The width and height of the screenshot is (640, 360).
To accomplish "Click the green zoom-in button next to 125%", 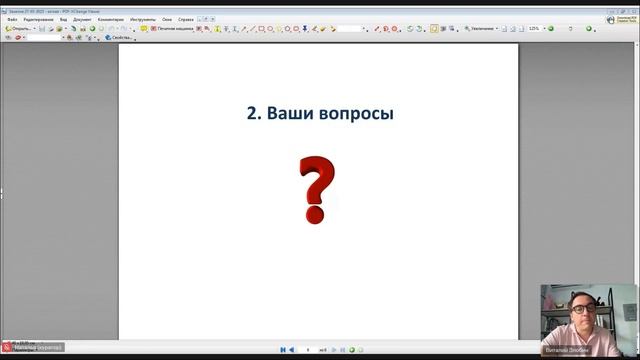I will tap(551, 29).
